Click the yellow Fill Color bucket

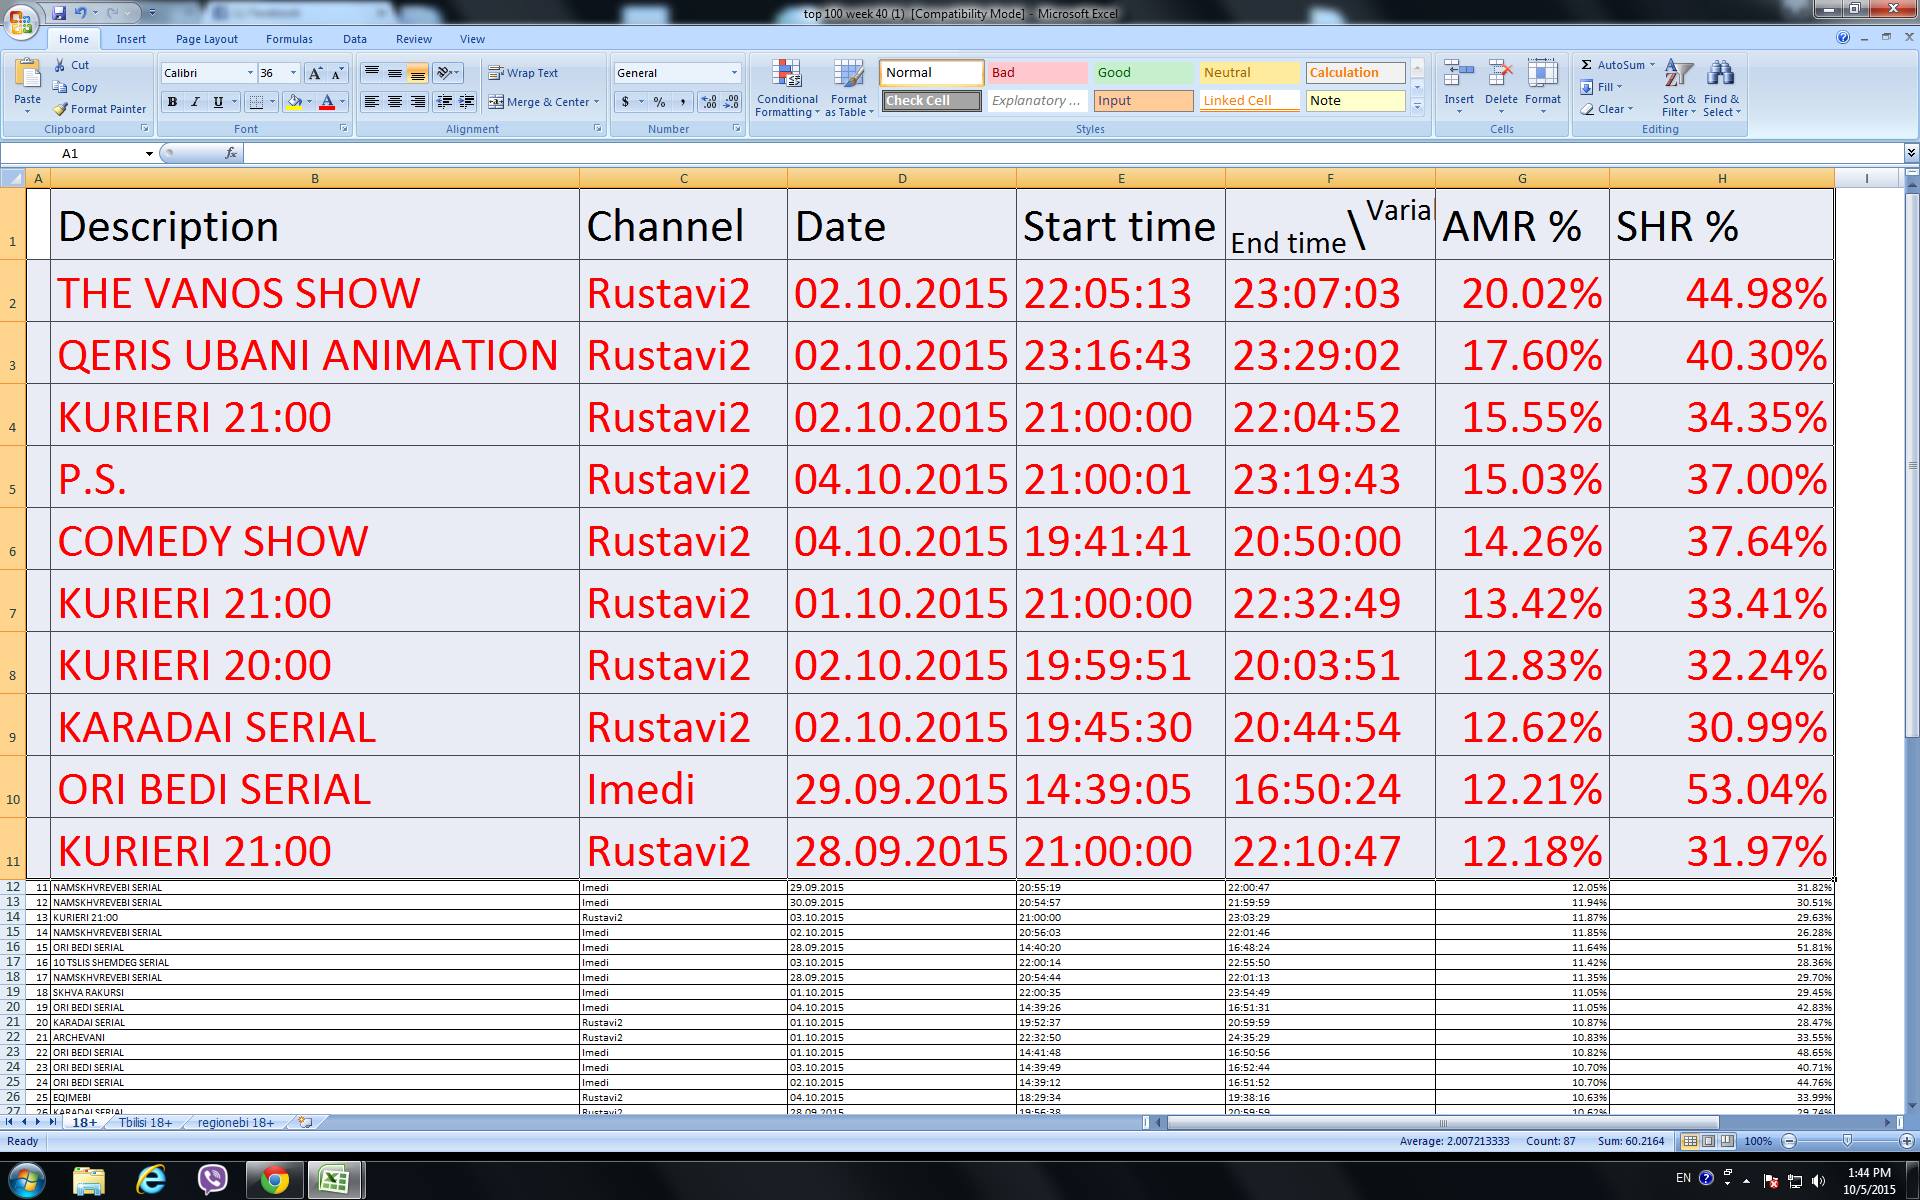point(294,102)
